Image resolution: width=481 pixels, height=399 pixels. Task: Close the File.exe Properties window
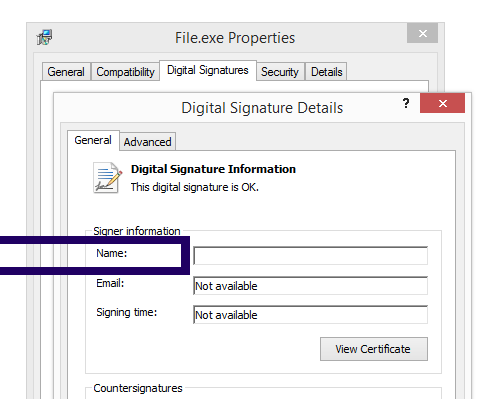(422, 33)
